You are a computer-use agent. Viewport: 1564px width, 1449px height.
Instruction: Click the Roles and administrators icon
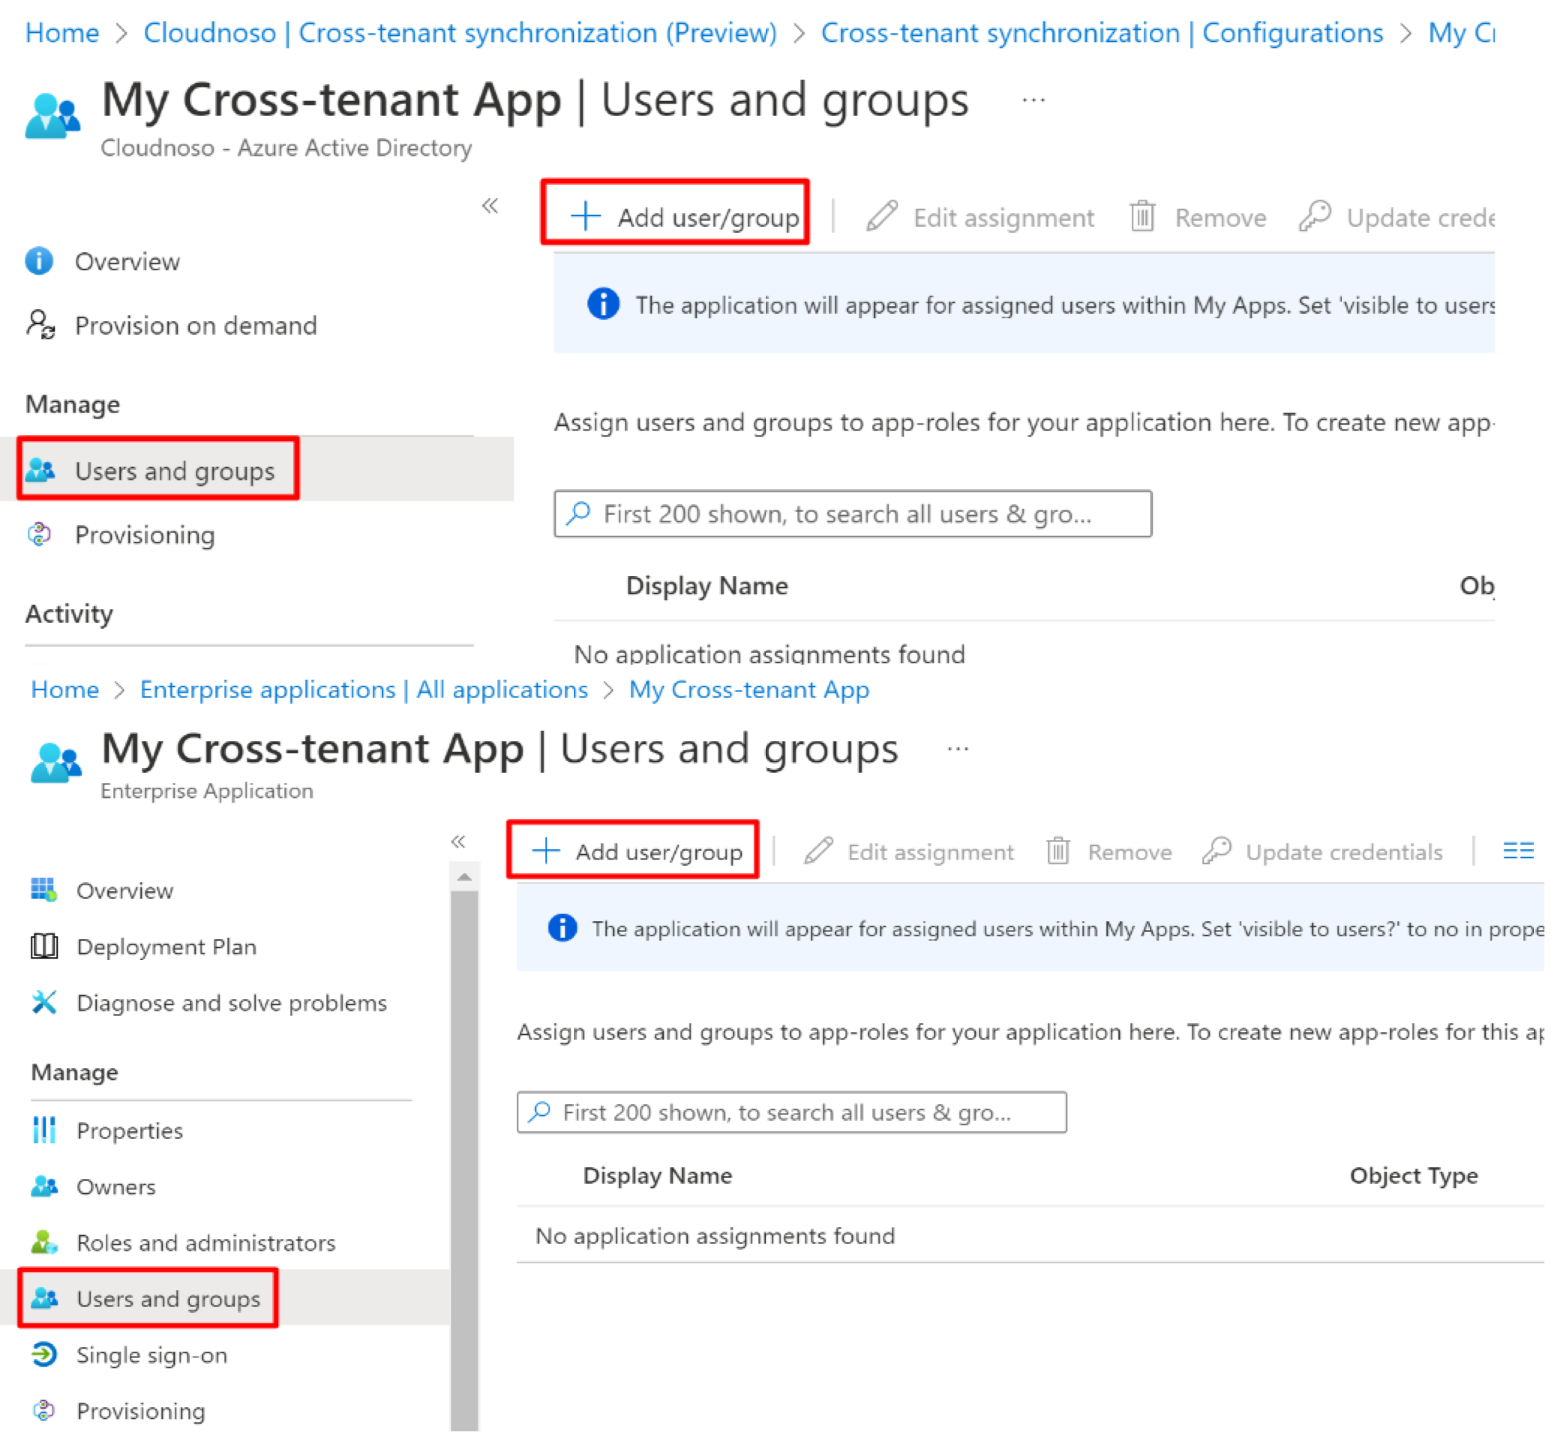pyautogui.click(x=44, y=1242)
